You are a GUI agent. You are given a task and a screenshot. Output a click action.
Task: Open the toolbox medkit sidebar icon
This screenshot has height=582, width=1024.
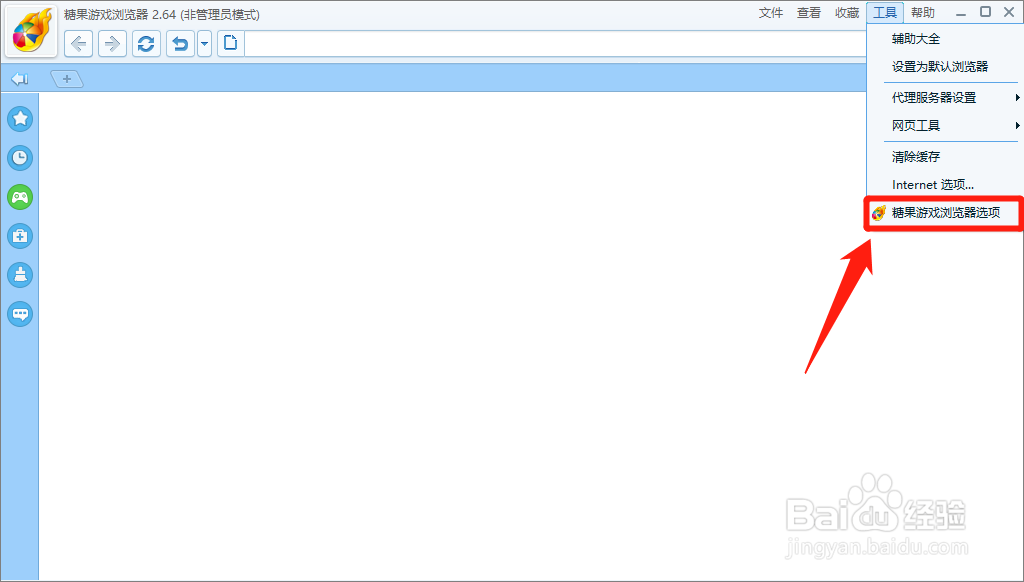20,236
